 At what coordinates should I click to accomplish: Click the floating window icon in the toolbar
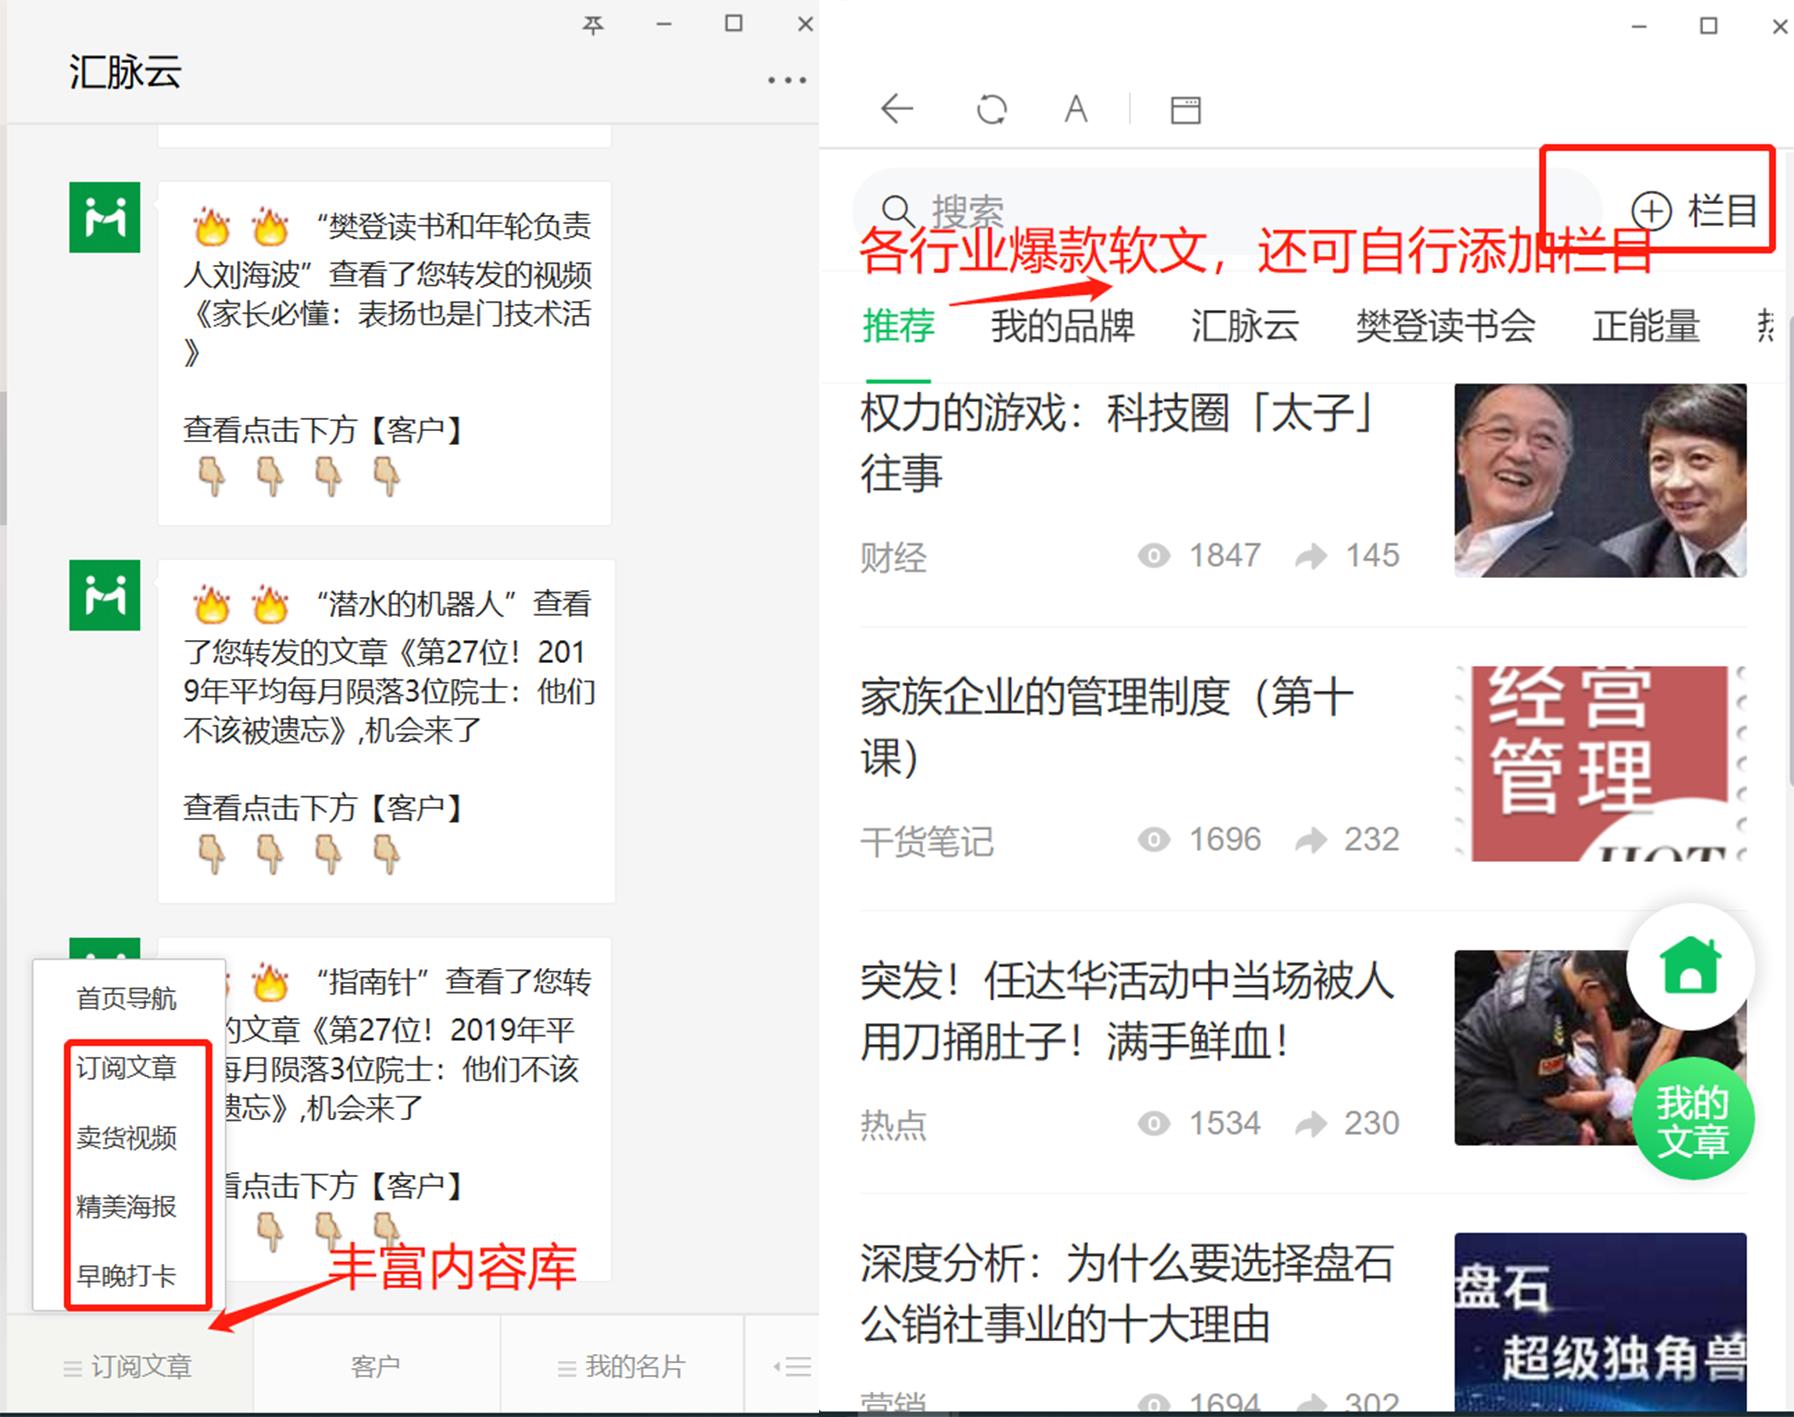coord(1186,110)
